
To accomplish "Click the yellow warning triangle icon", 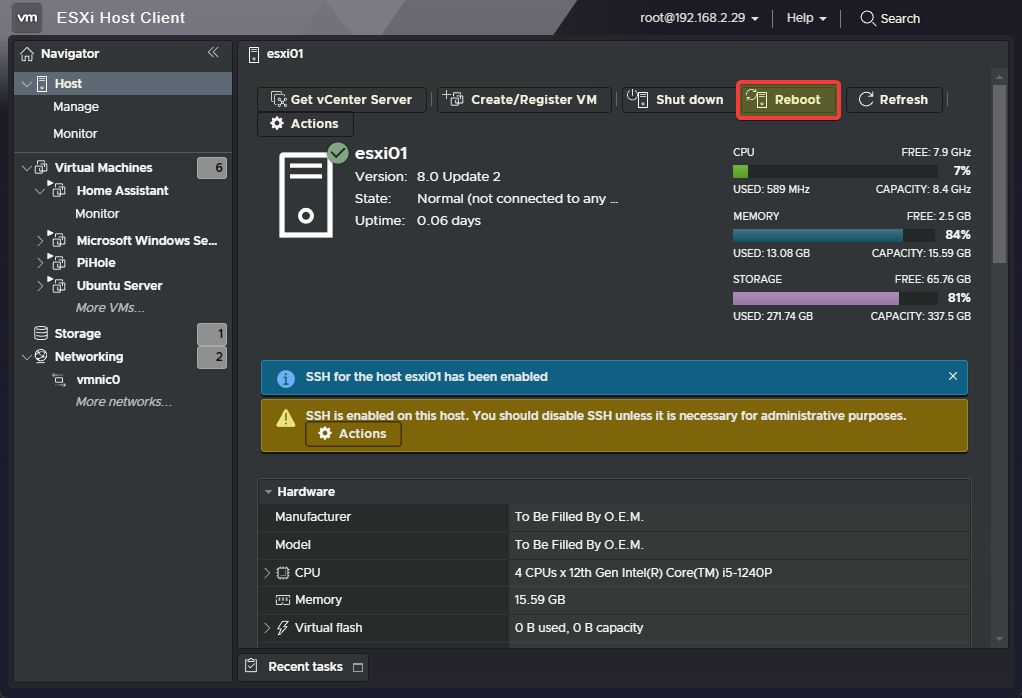I will tap(285, 418).
